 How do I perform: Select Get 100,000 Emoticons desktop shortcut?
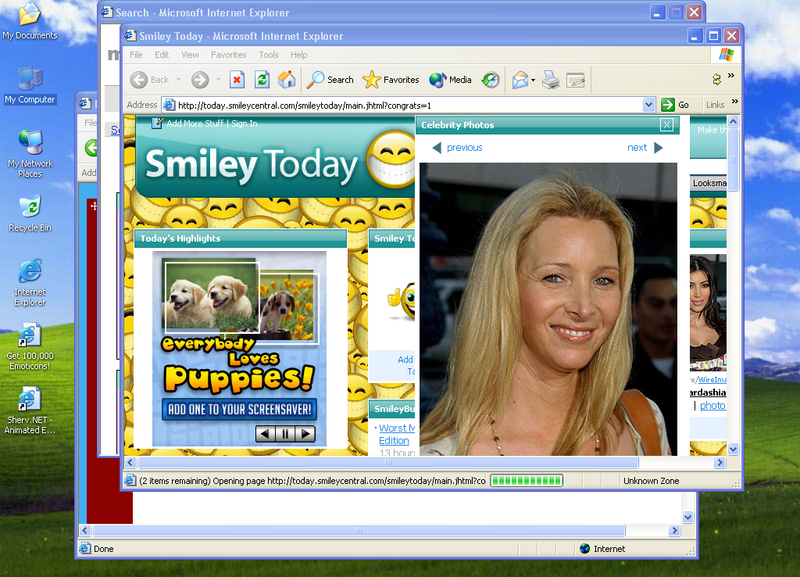point(30,347)
